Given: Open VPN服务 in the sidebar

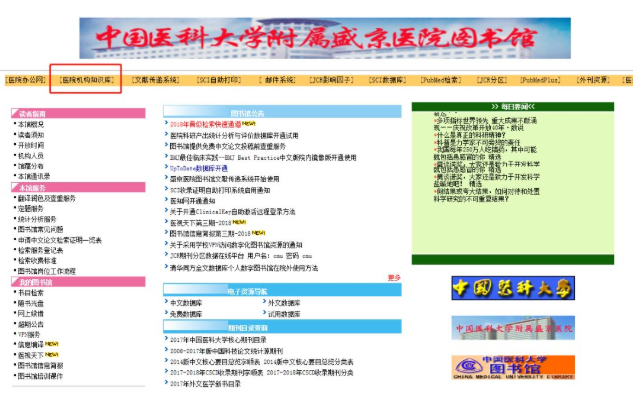Looking at the screenshot, I should pos(29,334).
